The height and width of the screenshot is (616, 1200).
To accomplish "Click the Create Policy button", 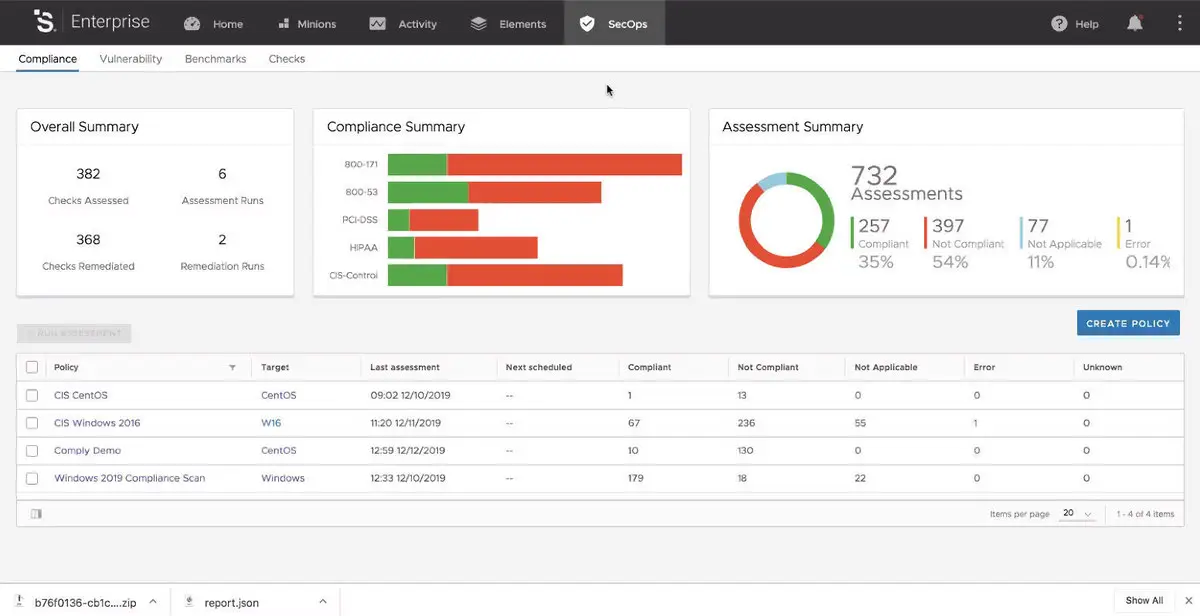I will click(1128, 323).
